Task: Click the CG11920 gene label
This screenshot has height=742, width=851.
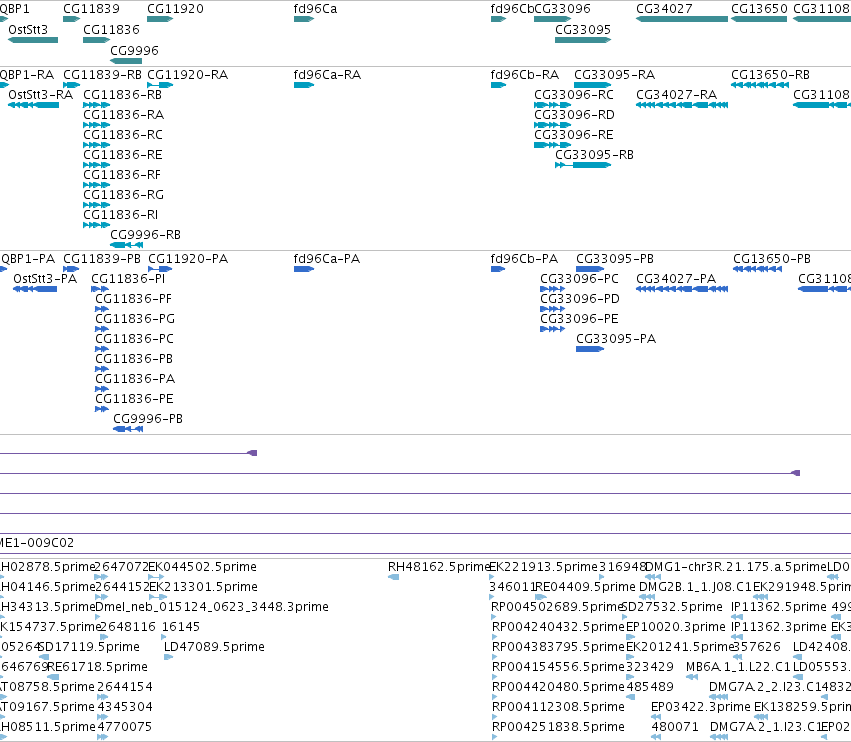Action: coord(175,9)
